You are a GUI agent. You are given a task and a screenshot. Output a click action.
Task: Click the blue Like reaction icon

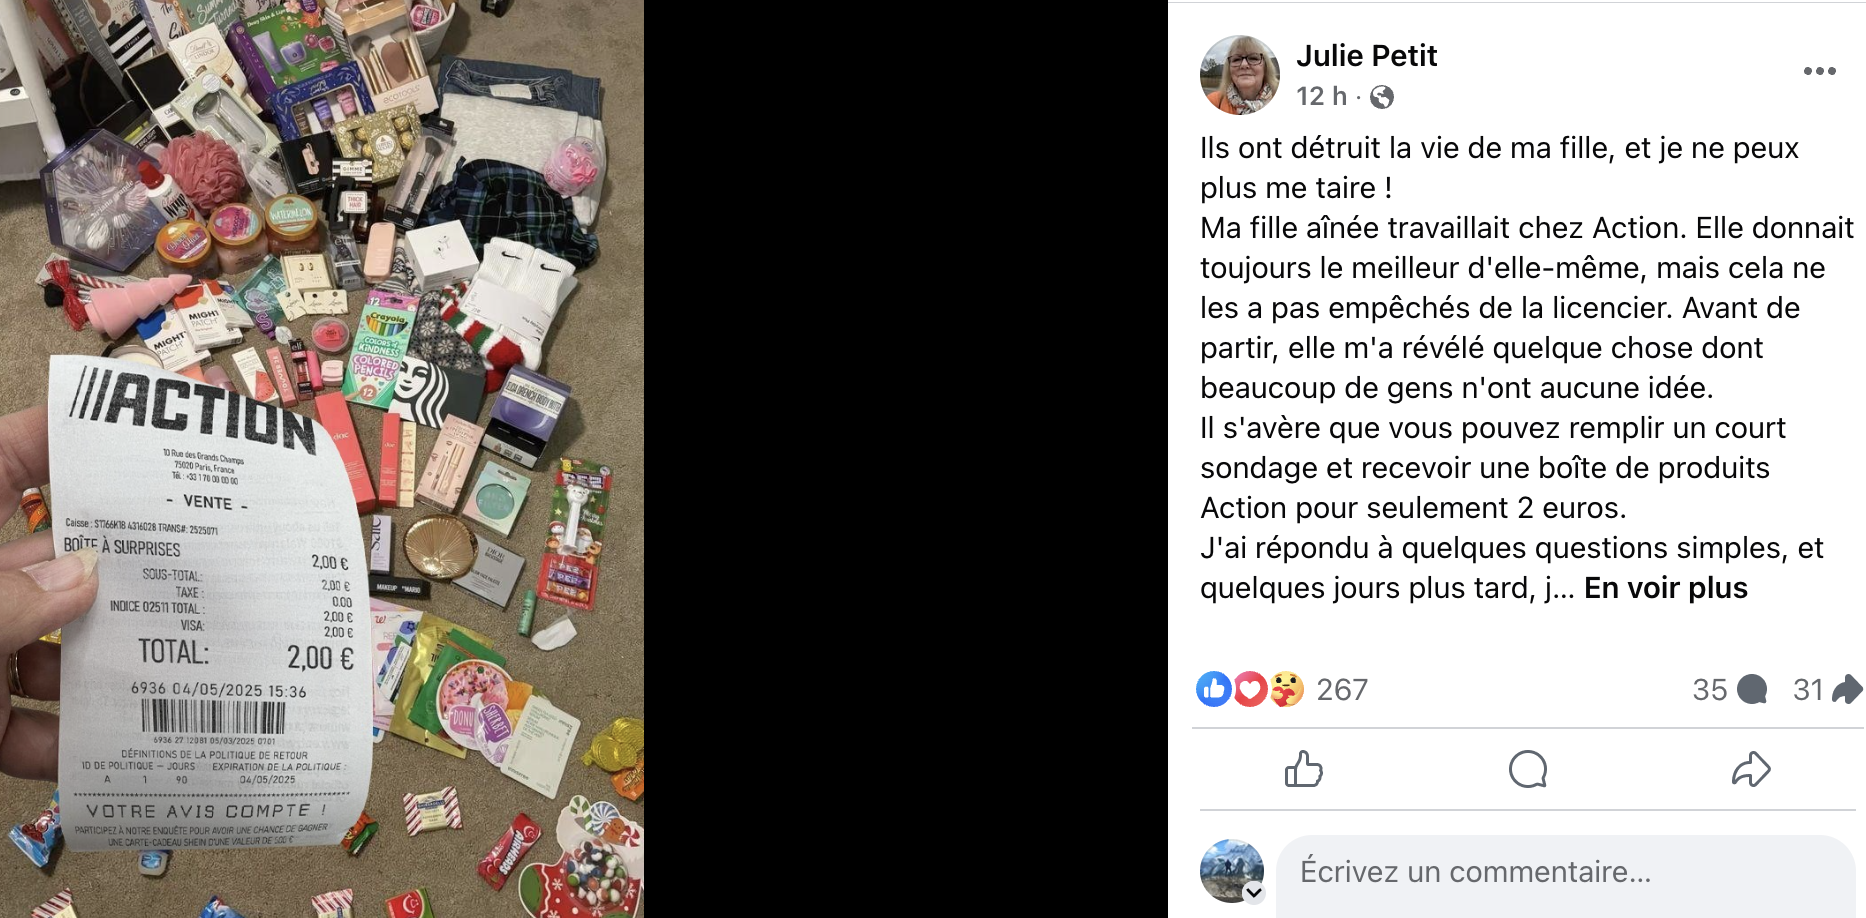coord(1214,689)
